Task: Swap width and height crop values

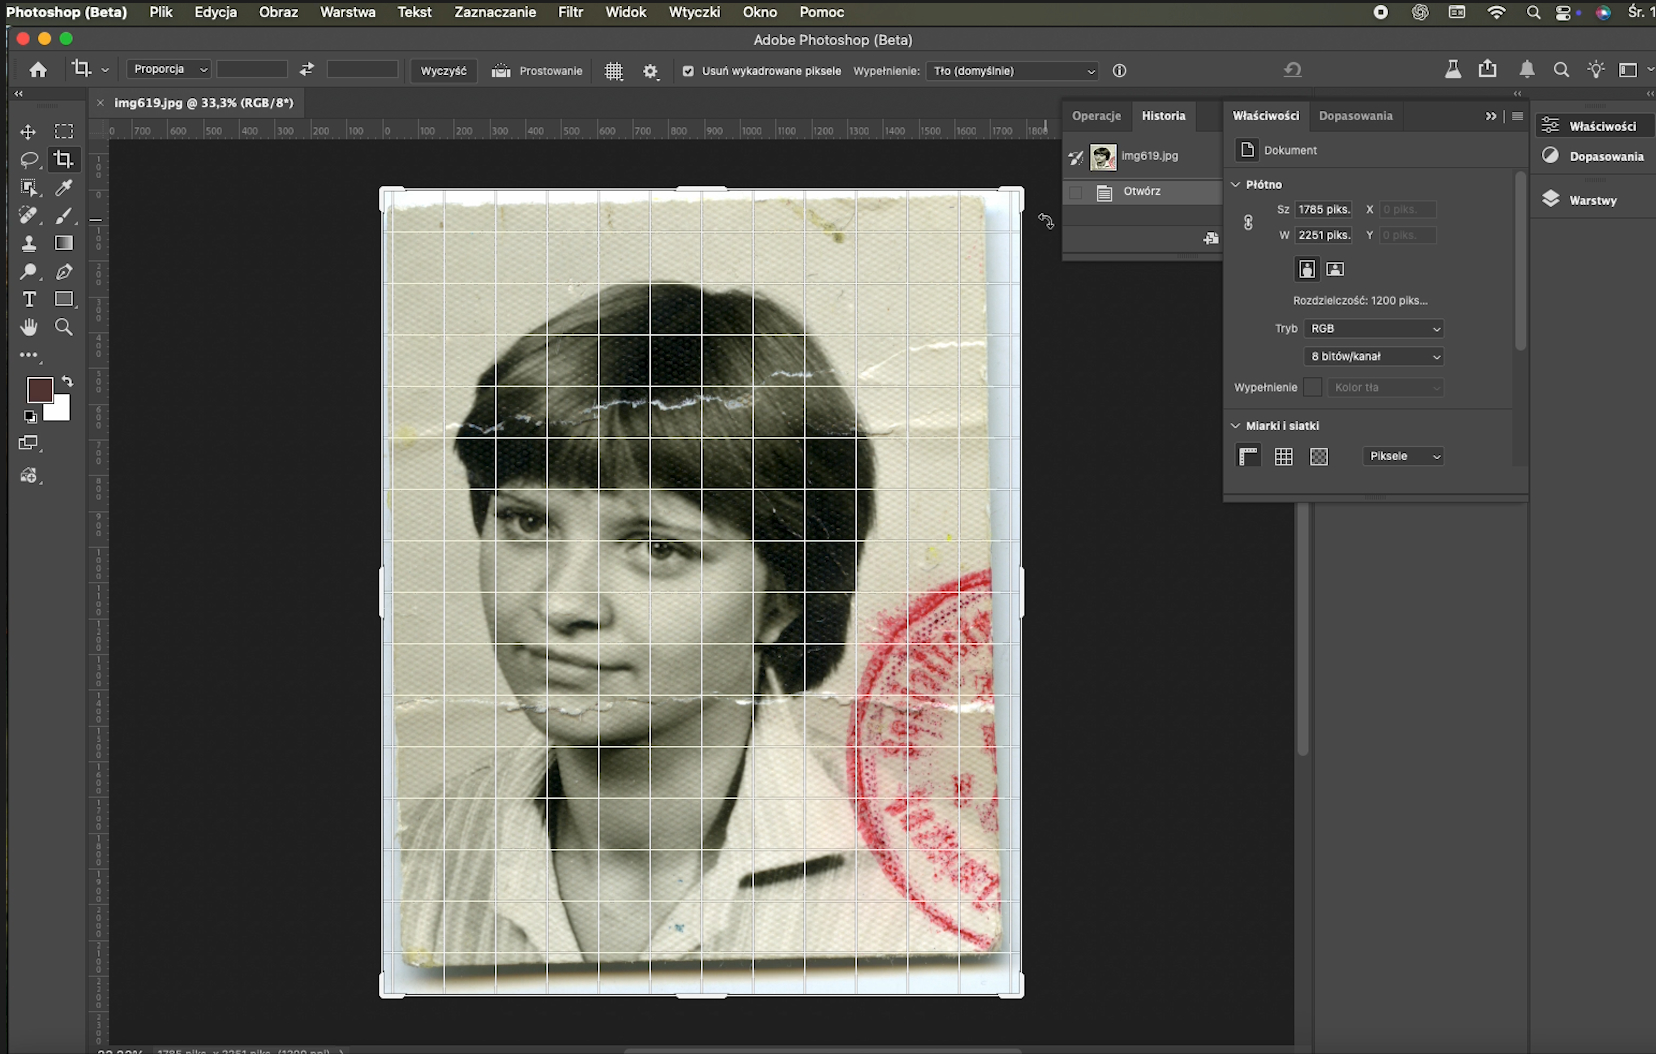Action: tap(307, 69)
